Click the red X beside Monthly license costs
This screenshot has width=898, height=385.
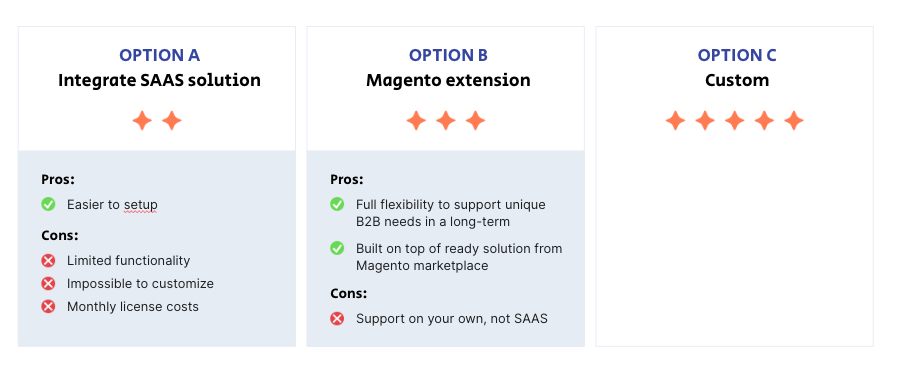point(48,307)
